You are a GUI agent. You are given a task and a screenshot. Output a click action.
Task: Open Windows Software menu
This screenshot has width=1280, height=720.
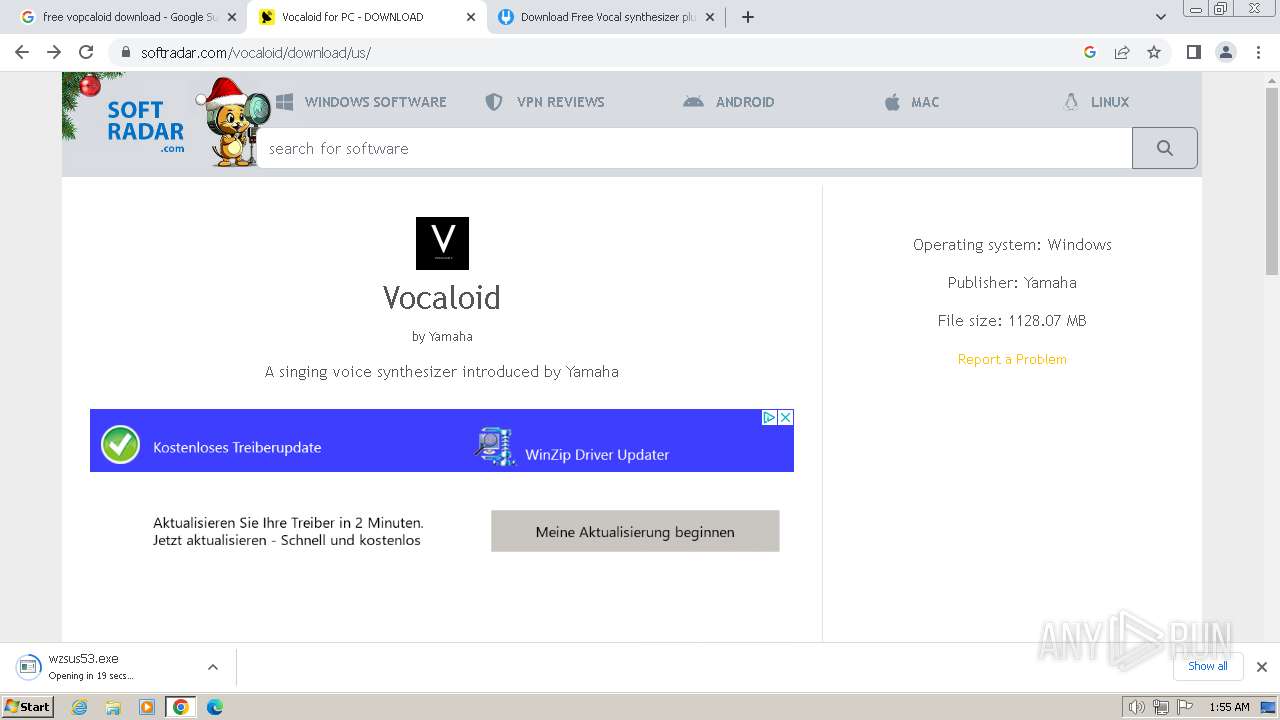click(361, 102)
